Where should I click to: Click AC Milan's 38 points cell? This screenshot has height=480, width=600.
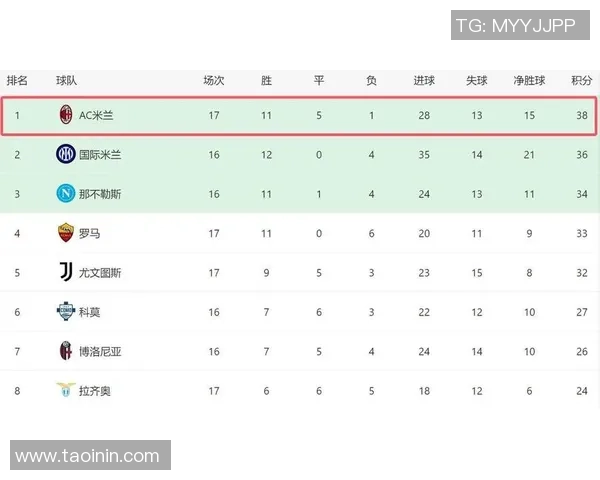coord(581,116)
